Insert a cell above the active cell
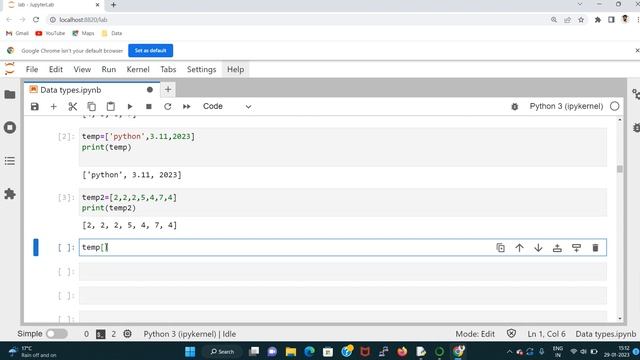This screenshot has height=360, width=640. 557,248
